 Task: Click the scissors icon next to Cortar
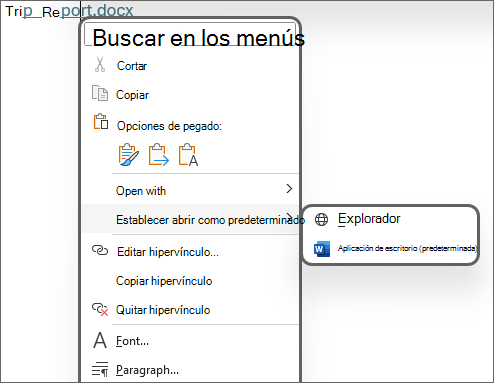coord(100,65)
